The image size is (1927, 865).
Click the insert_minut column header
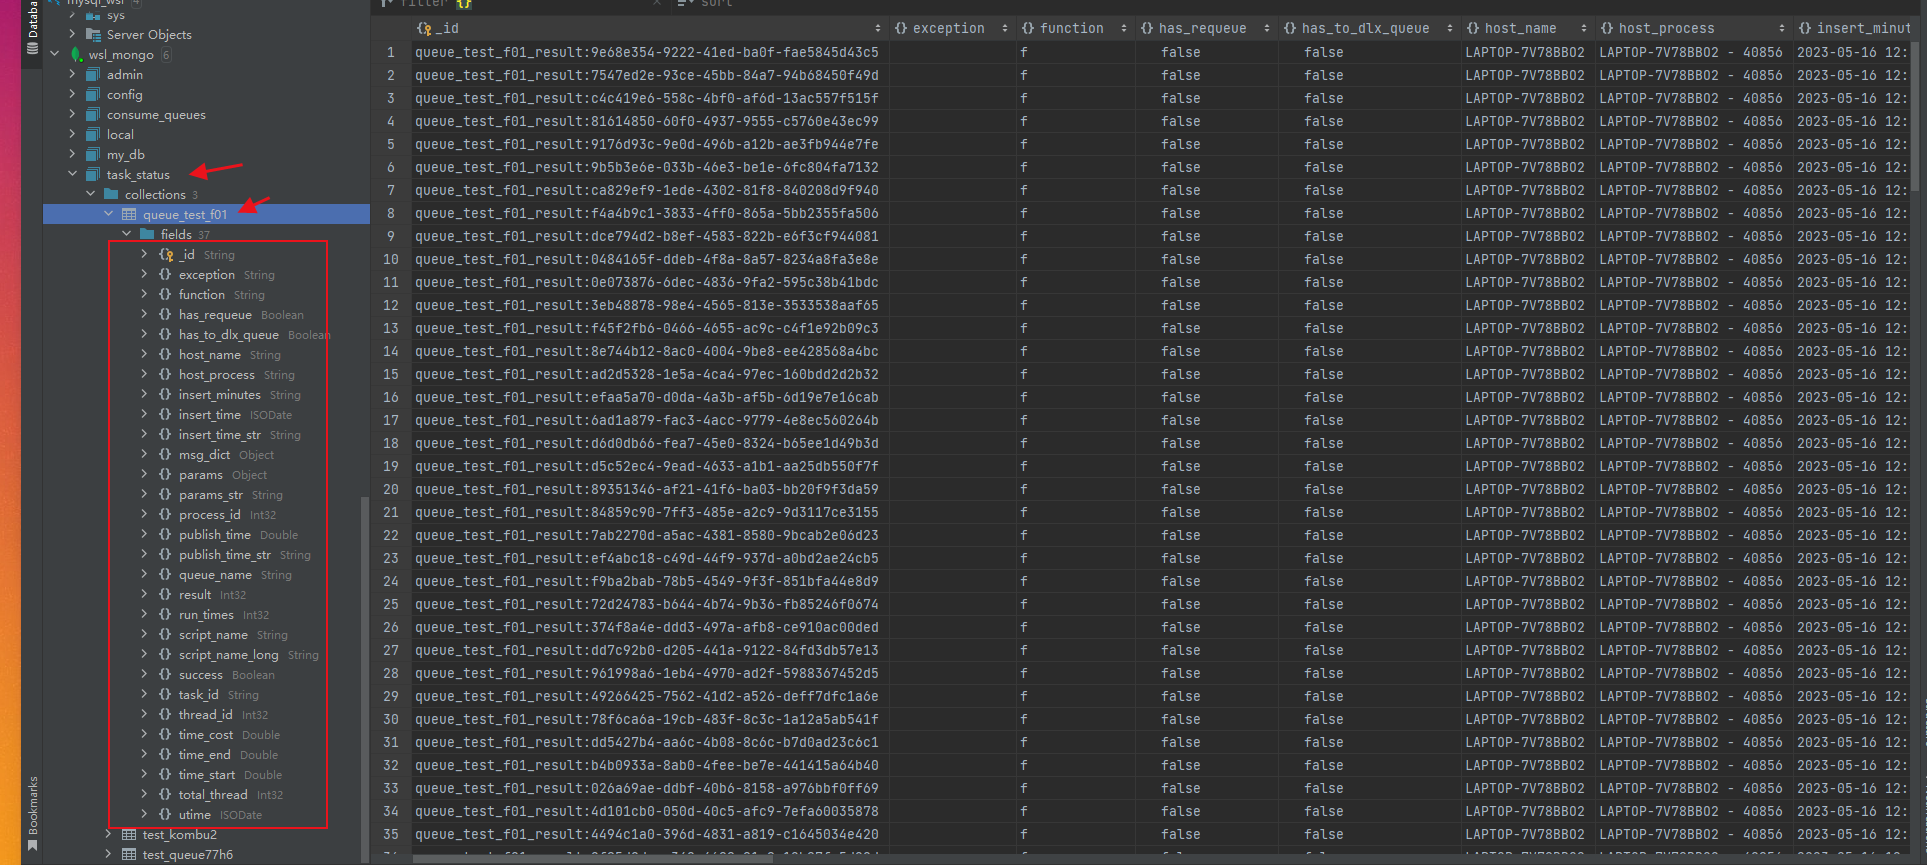pyautogui.click(x=1852, y=28)
